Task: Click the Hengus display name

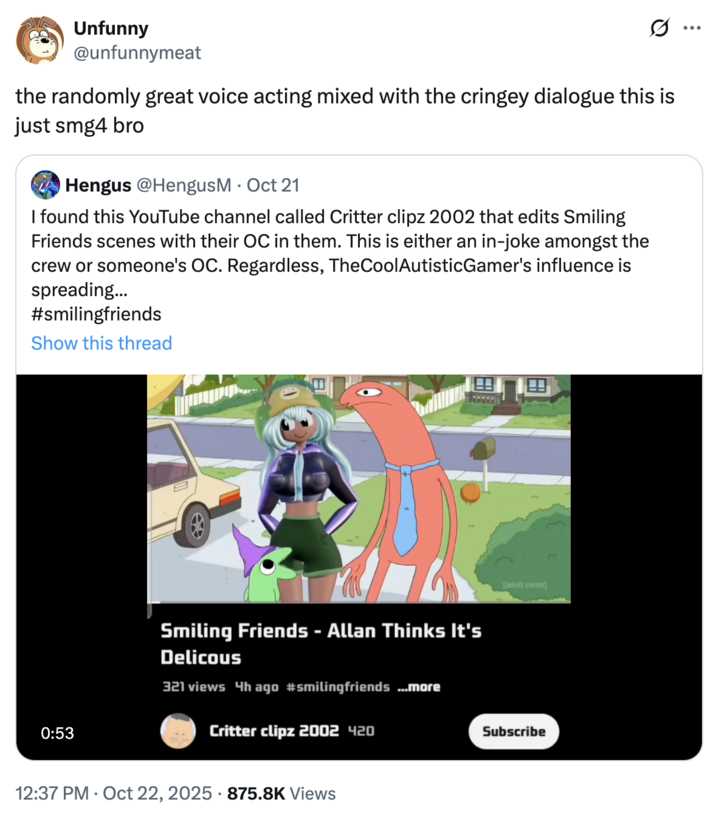Action: point(98,185)
